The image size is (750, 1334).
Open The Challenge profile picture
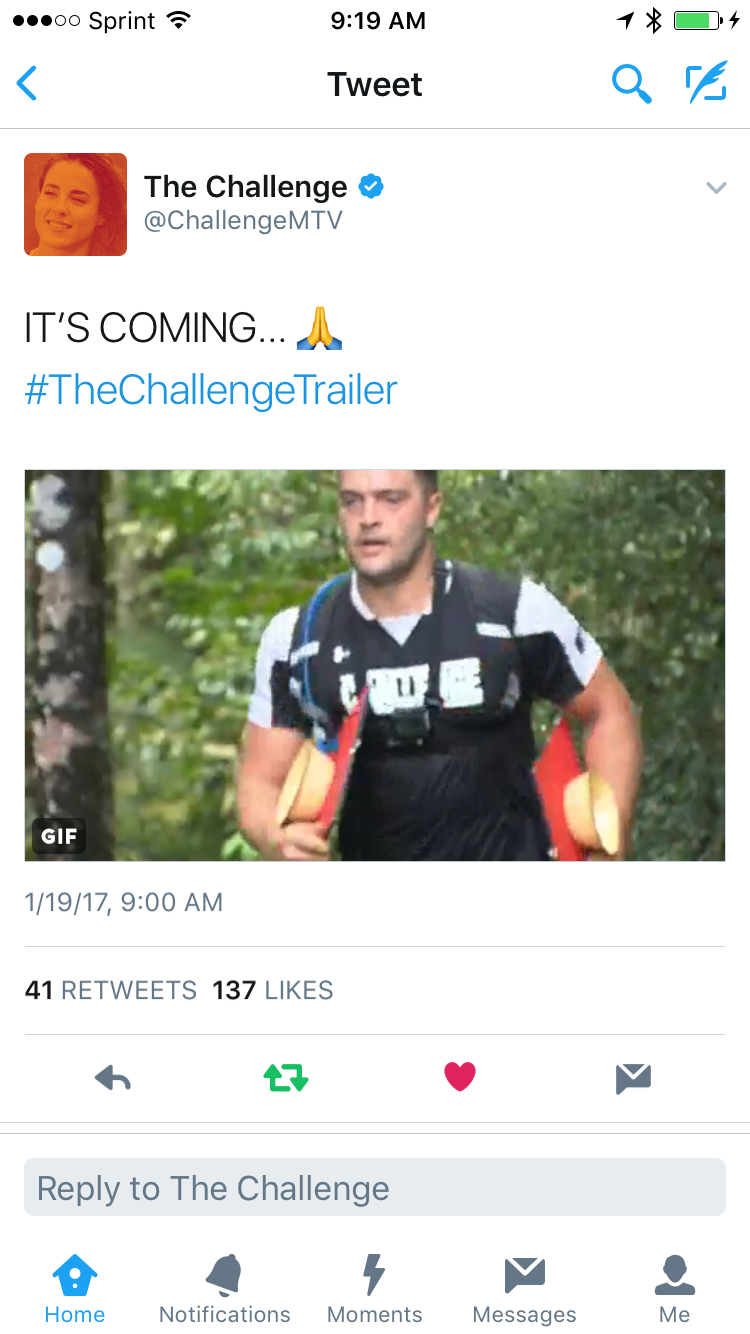click(76, 204)
